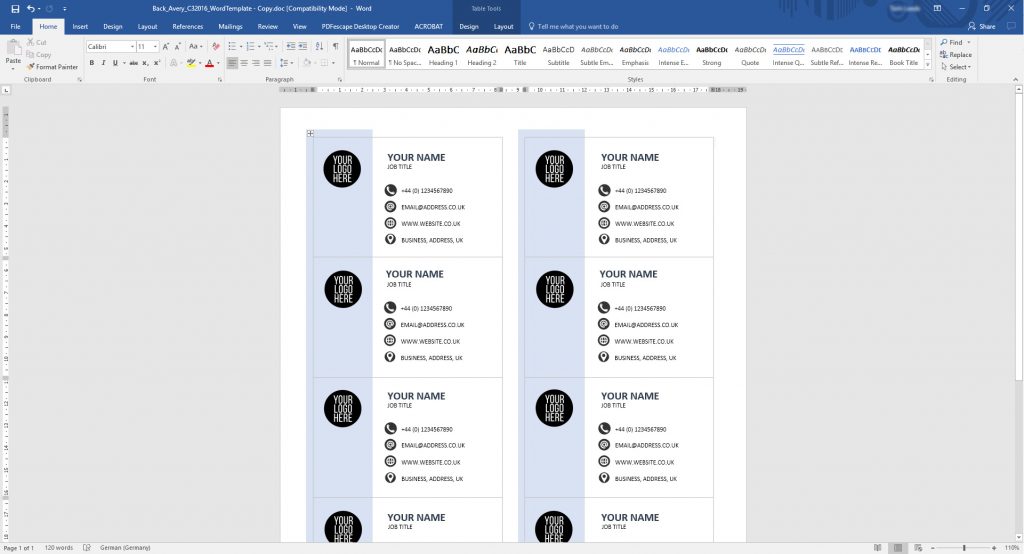
Task: Apply subscript formatting
Action: (145, 63)
